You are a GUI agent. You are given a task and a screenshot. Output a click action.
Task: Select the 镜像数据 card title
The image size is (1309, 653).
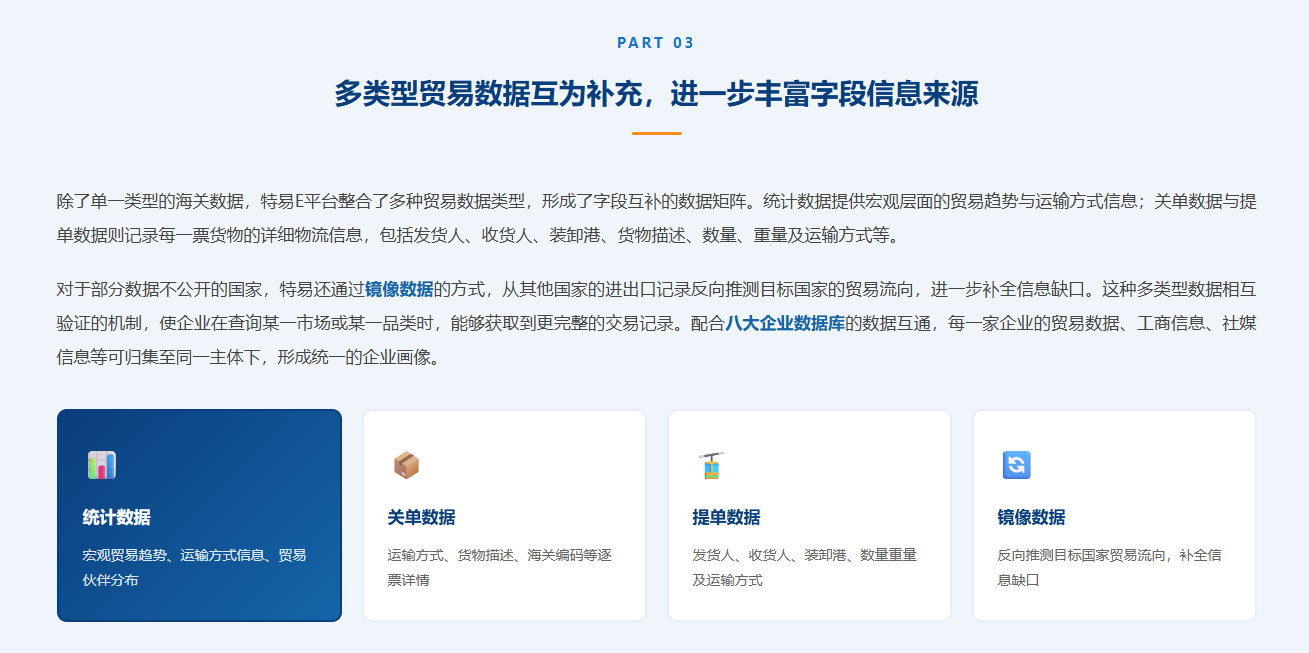pos(1032,518)
